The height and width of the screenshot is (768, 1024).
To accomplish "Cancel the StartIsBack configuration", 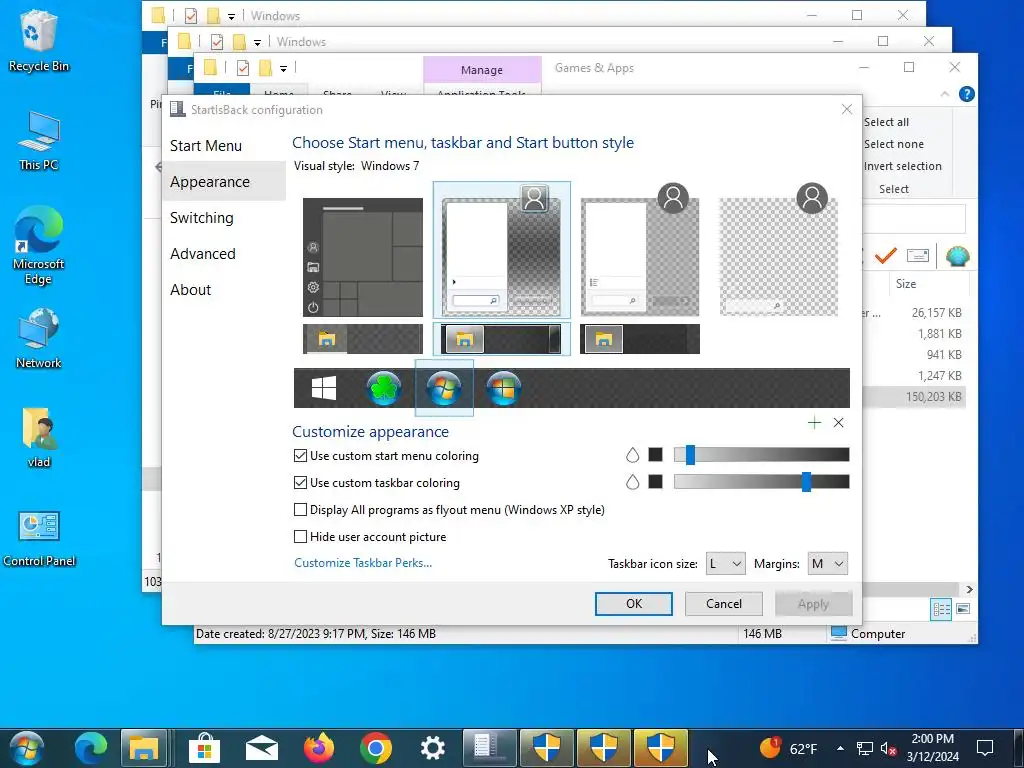I will pyautogui.click(x=724, y=604).
